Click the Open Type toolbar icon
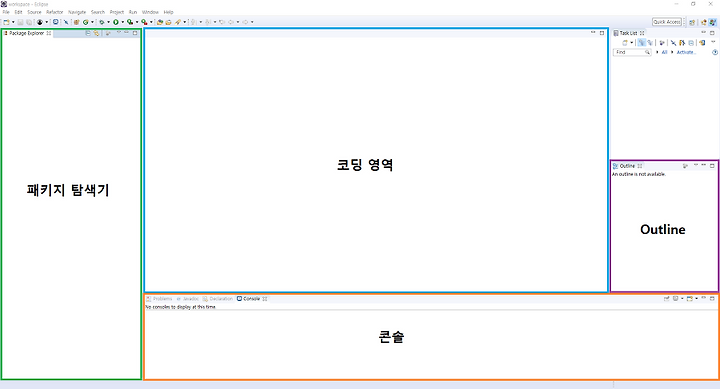Viewport: 720px width, 389px height. 159,22
